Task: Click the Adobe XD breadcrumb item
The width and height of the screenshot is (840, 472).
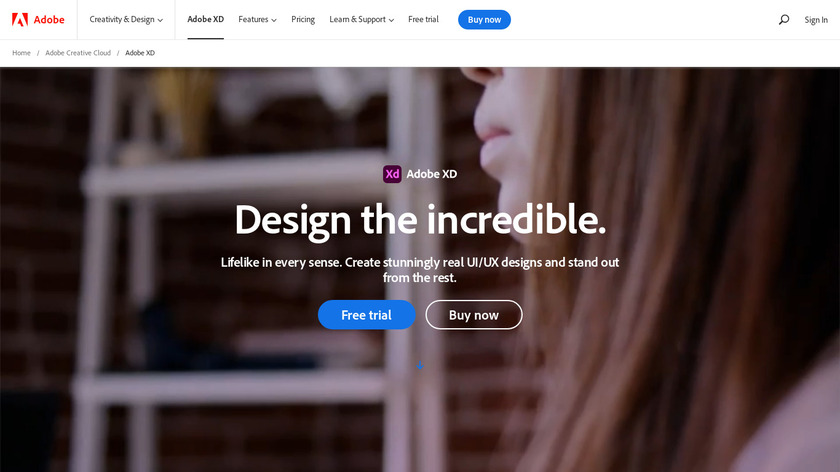Action: pyautogui.click(x=140, y=53)
